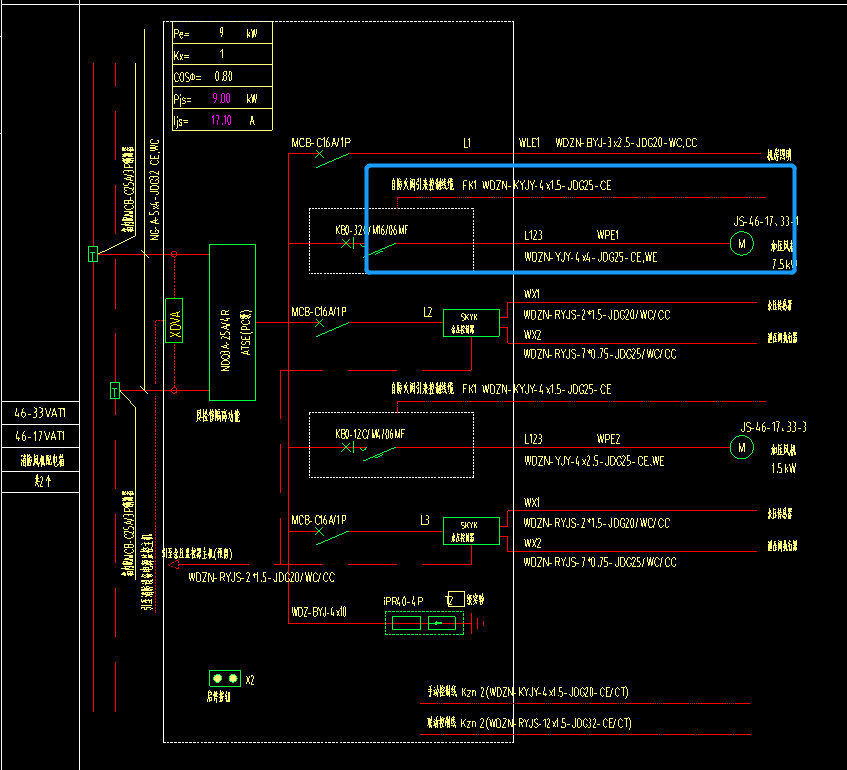Click the Kzn 2(WDZN-KYJY-4x1.5-JDG20-CE/CT) text
This screenshot has width=847, height=770.
[544, 692]
